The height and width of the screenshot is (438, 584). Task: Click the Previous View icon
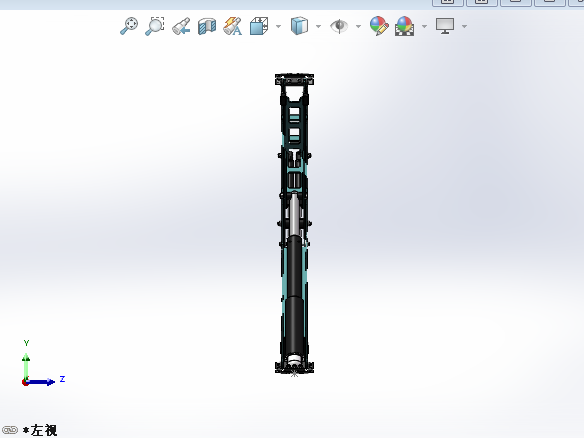(181, 26)
